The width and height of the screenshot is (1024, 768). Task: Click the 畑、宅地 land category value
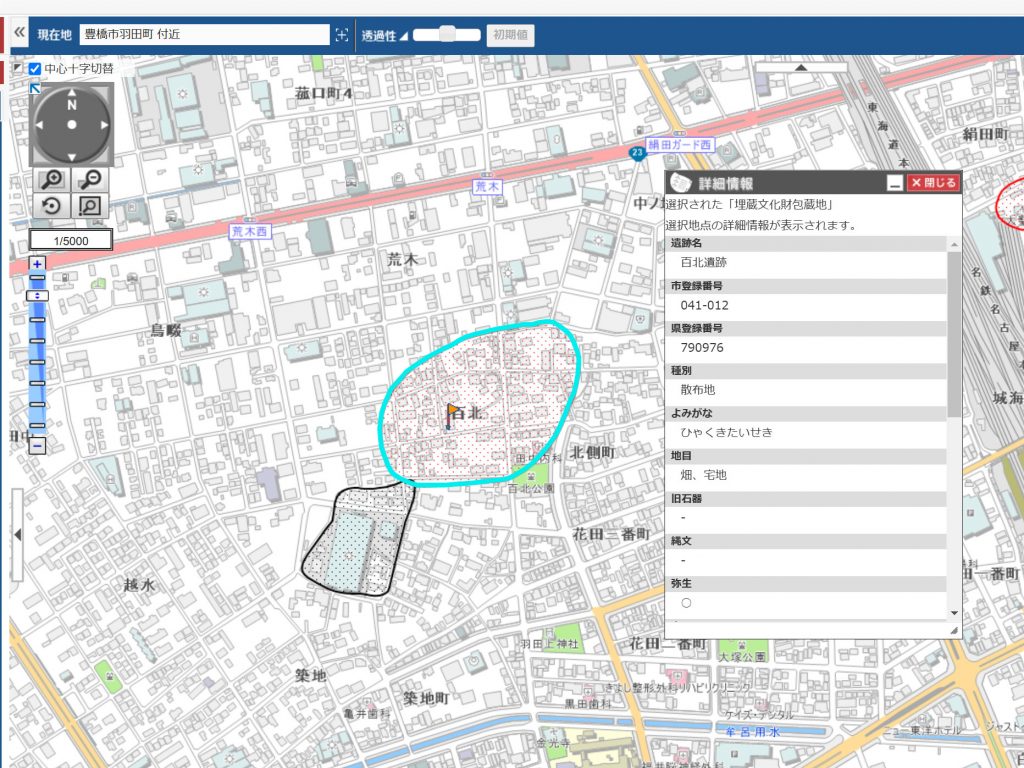(x=703, y=475)
